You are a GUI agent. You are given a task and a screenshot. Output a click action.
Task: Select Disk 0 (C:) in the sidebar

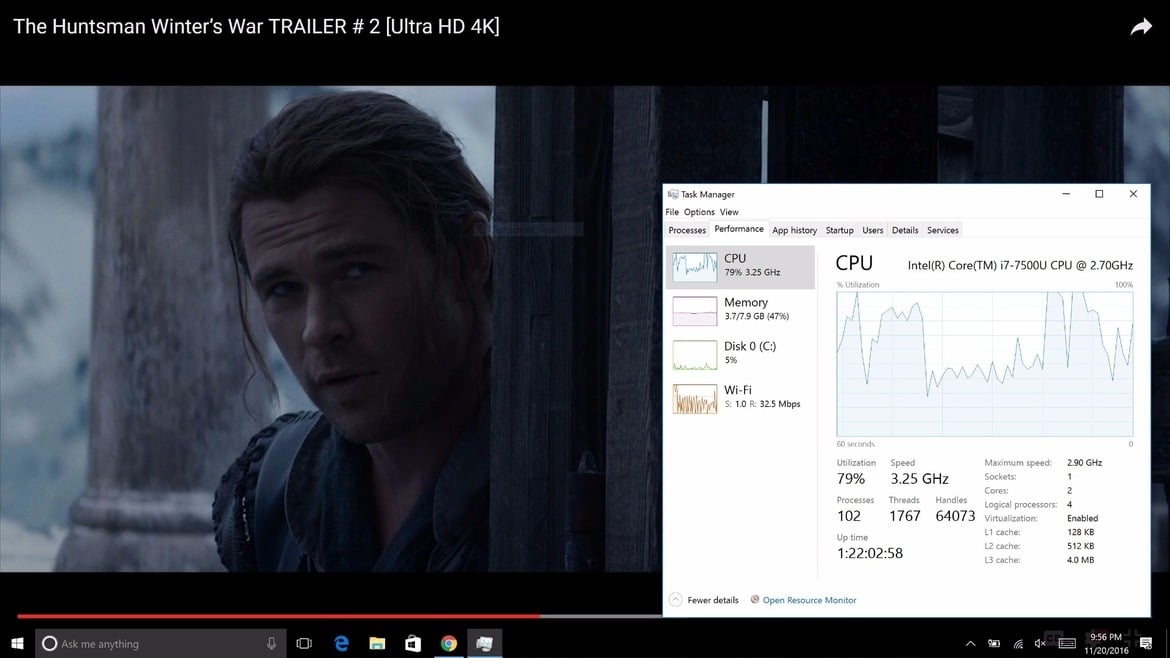tap(740, 354)
